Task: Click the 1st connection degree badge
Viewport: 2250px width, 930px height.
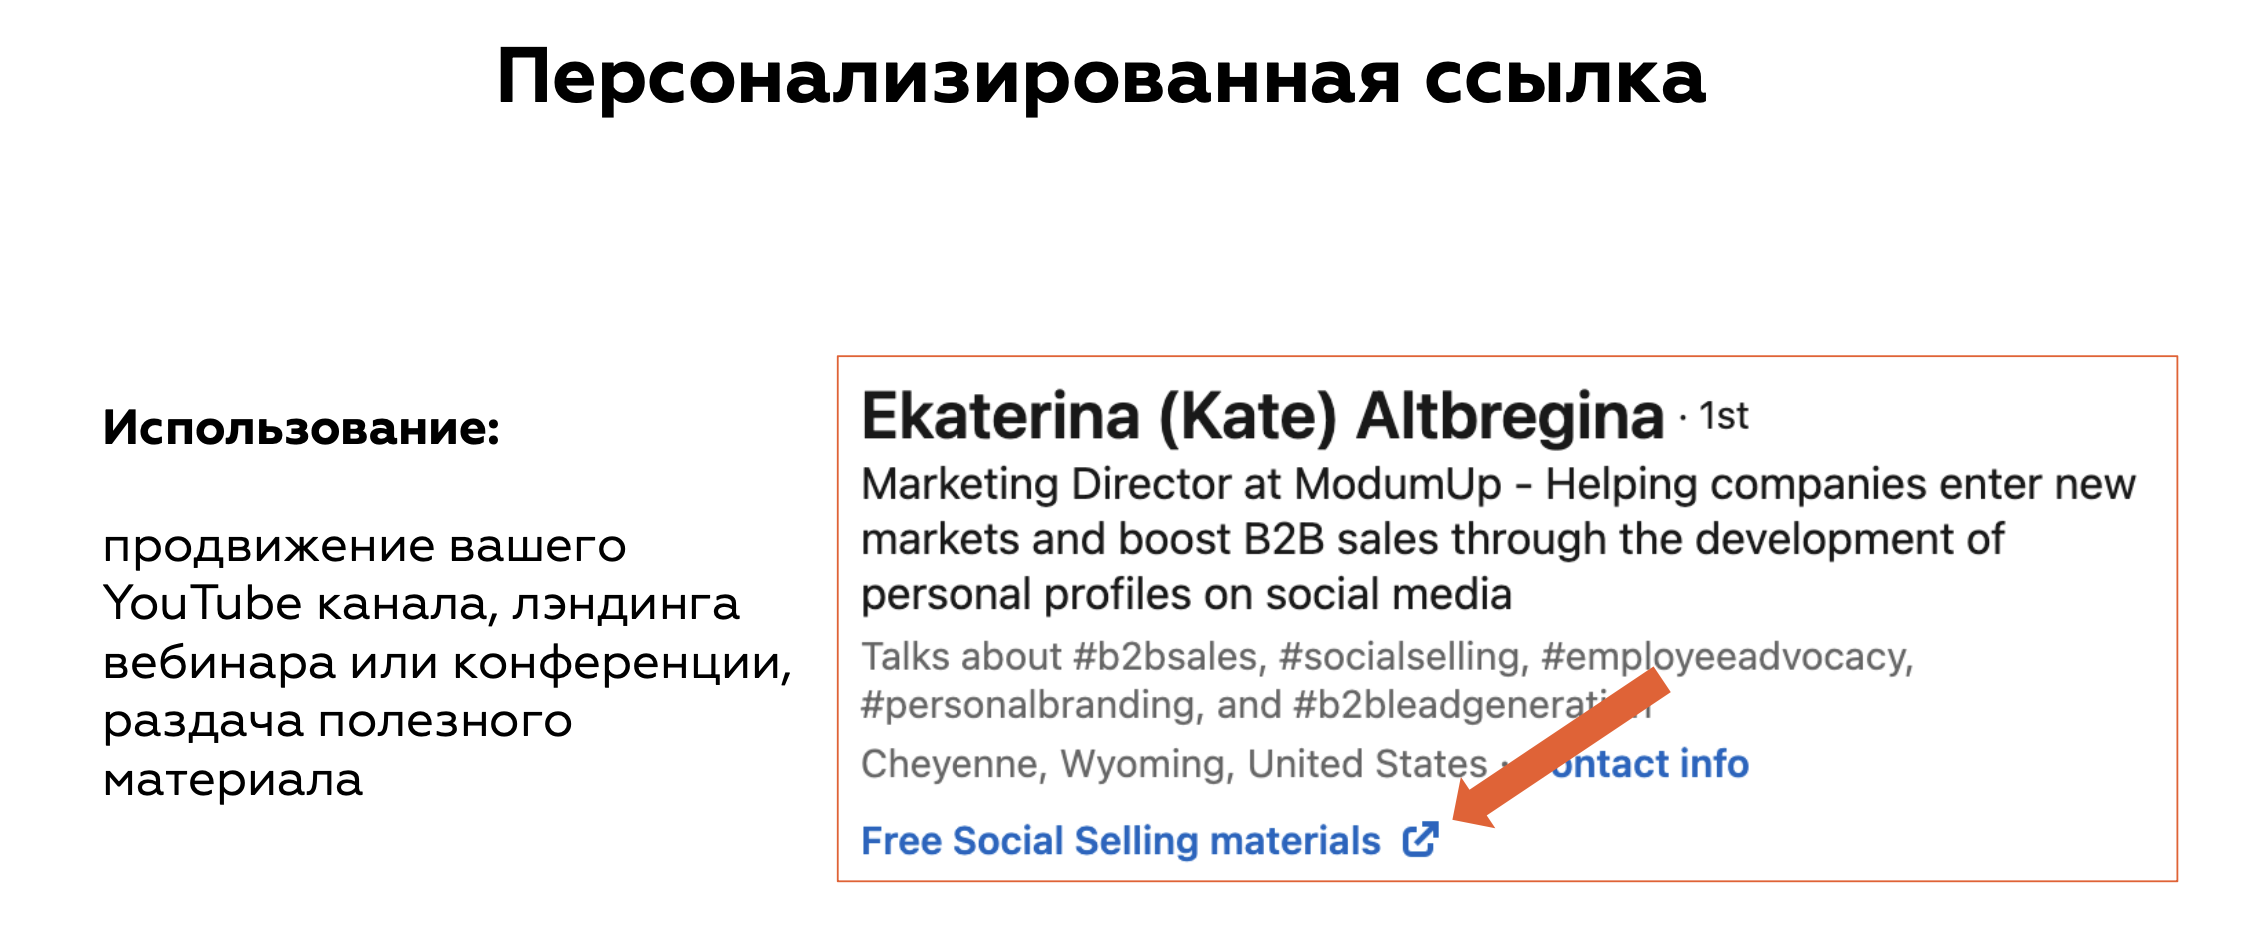Action: pos(1724,416)
